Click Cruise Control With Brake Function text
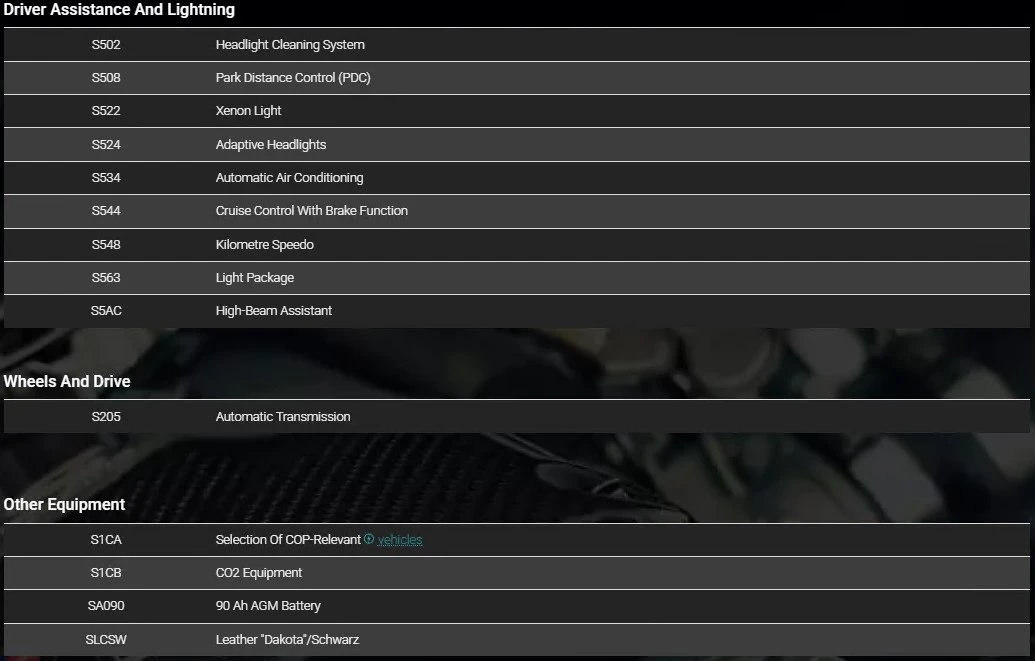This screenshot has width=1035, height=661. [x=312, y=211]
